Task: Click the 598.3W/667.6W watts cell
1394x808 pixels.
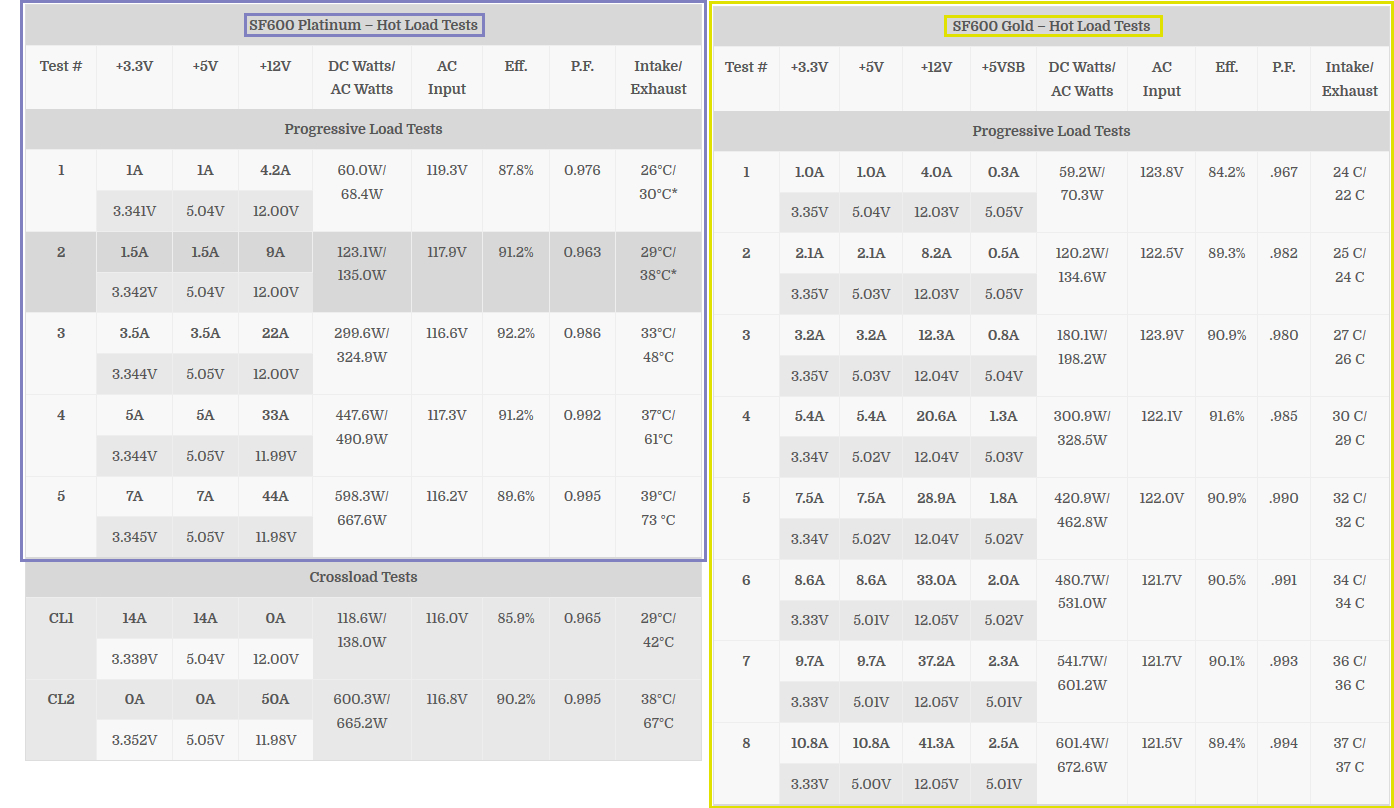Action: pyautogui.click(x=362, y=508)
